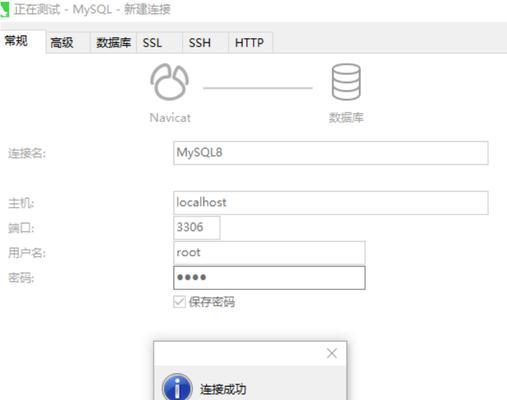Open the HTTP tab
Screen dimensions: 507x400
click(x=251, y=43)
